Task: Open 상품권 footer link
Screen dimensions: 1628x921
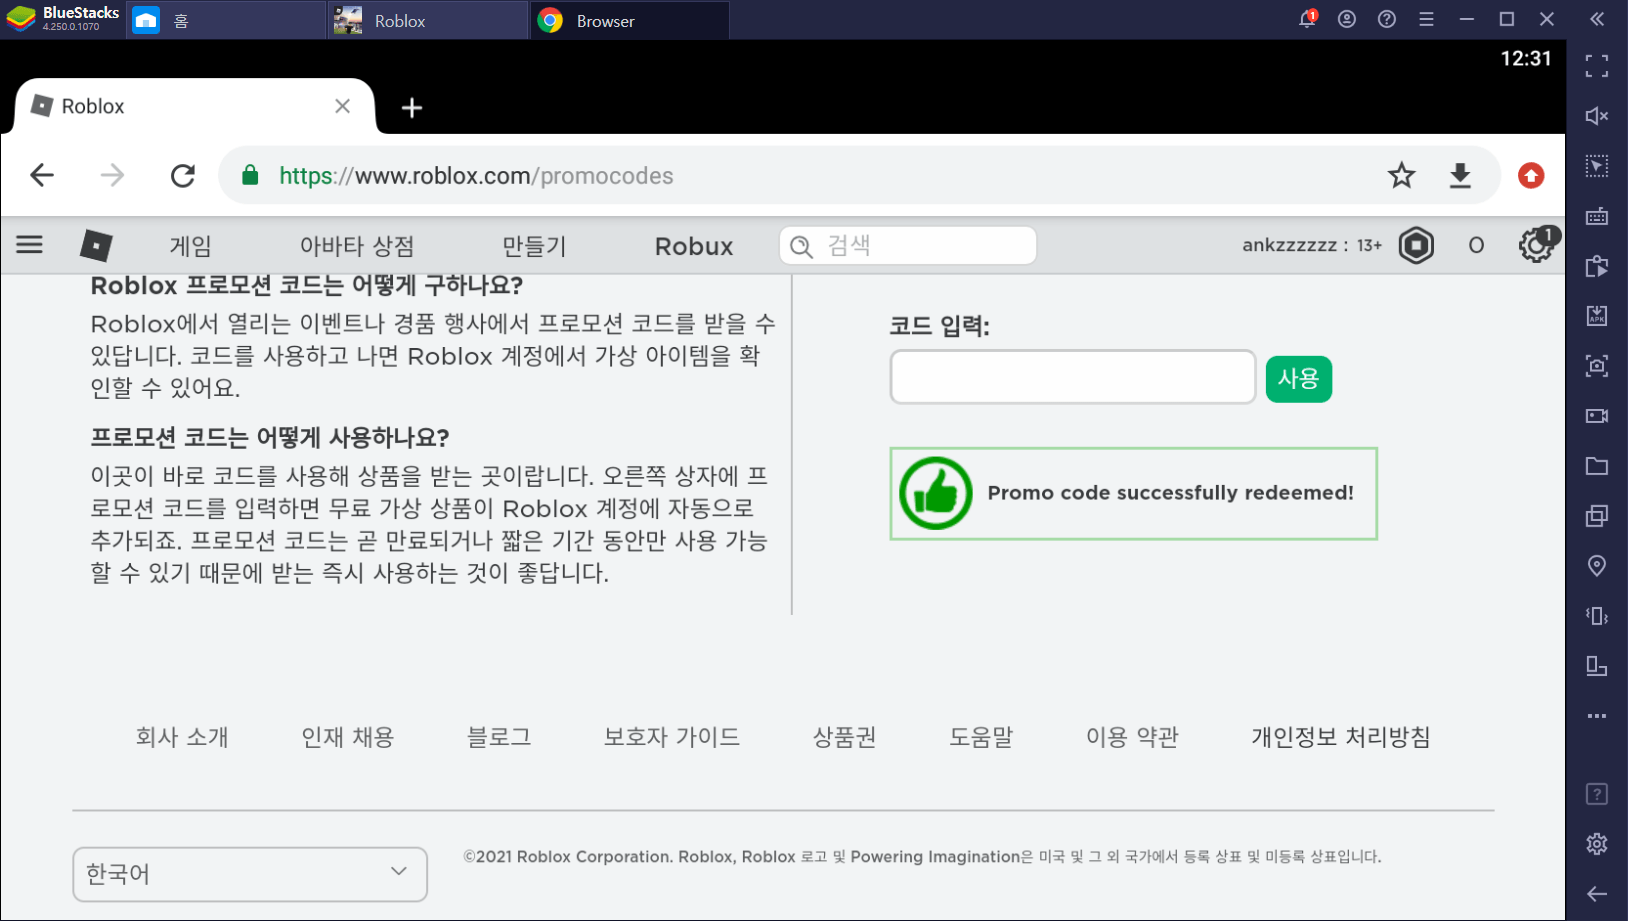Action: [x=845, y=737]
